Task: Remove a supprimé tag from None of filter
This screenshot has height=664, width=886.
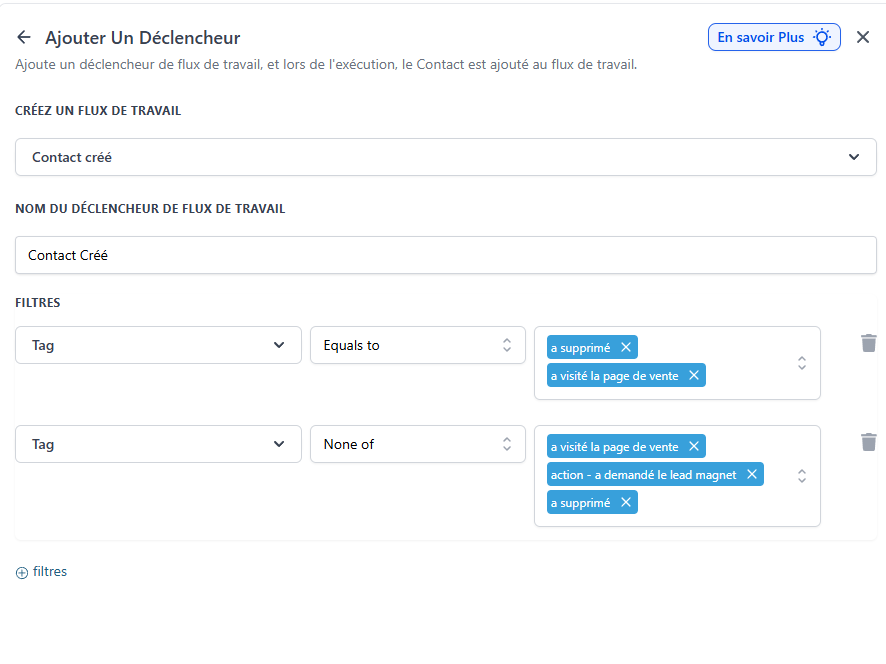Action: (x=626, y=502)
